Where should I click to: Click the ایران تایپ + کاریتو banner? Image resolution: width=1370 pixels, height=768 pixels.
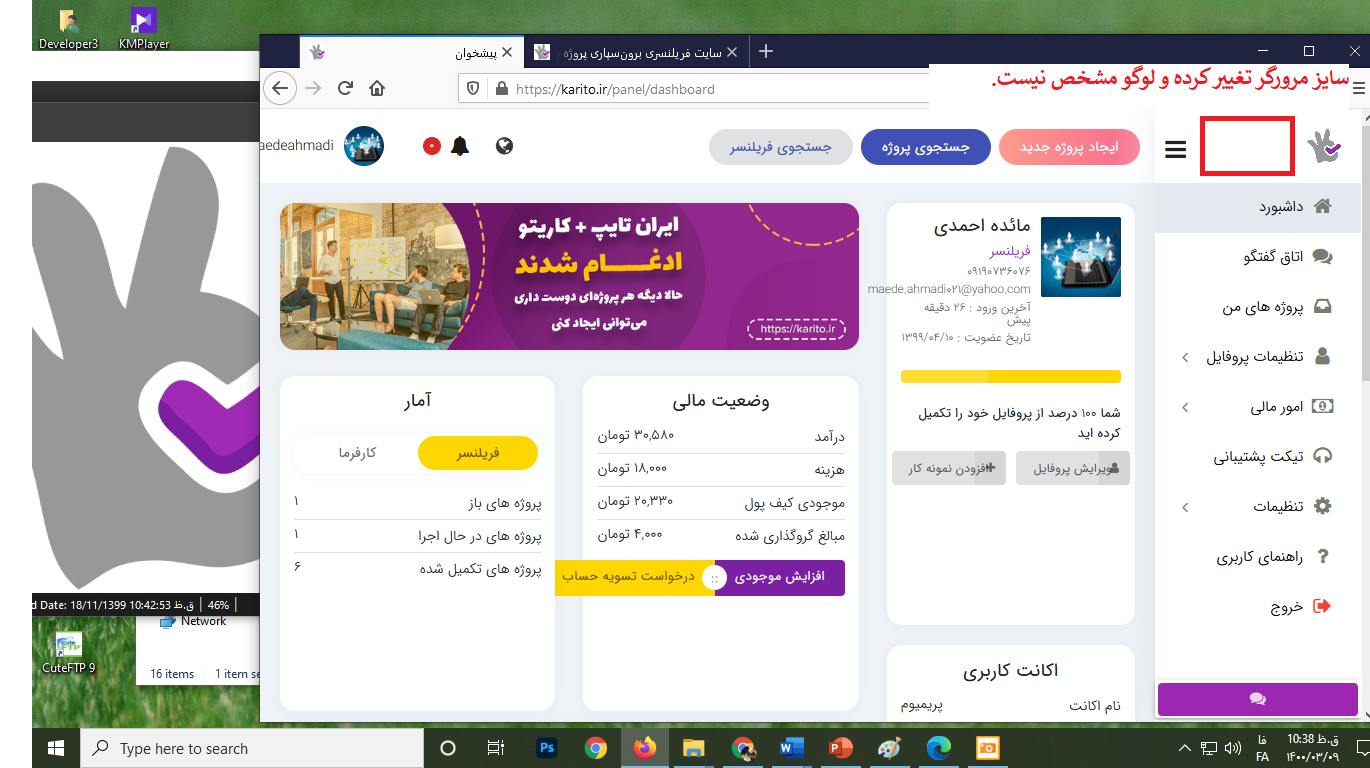569,276
